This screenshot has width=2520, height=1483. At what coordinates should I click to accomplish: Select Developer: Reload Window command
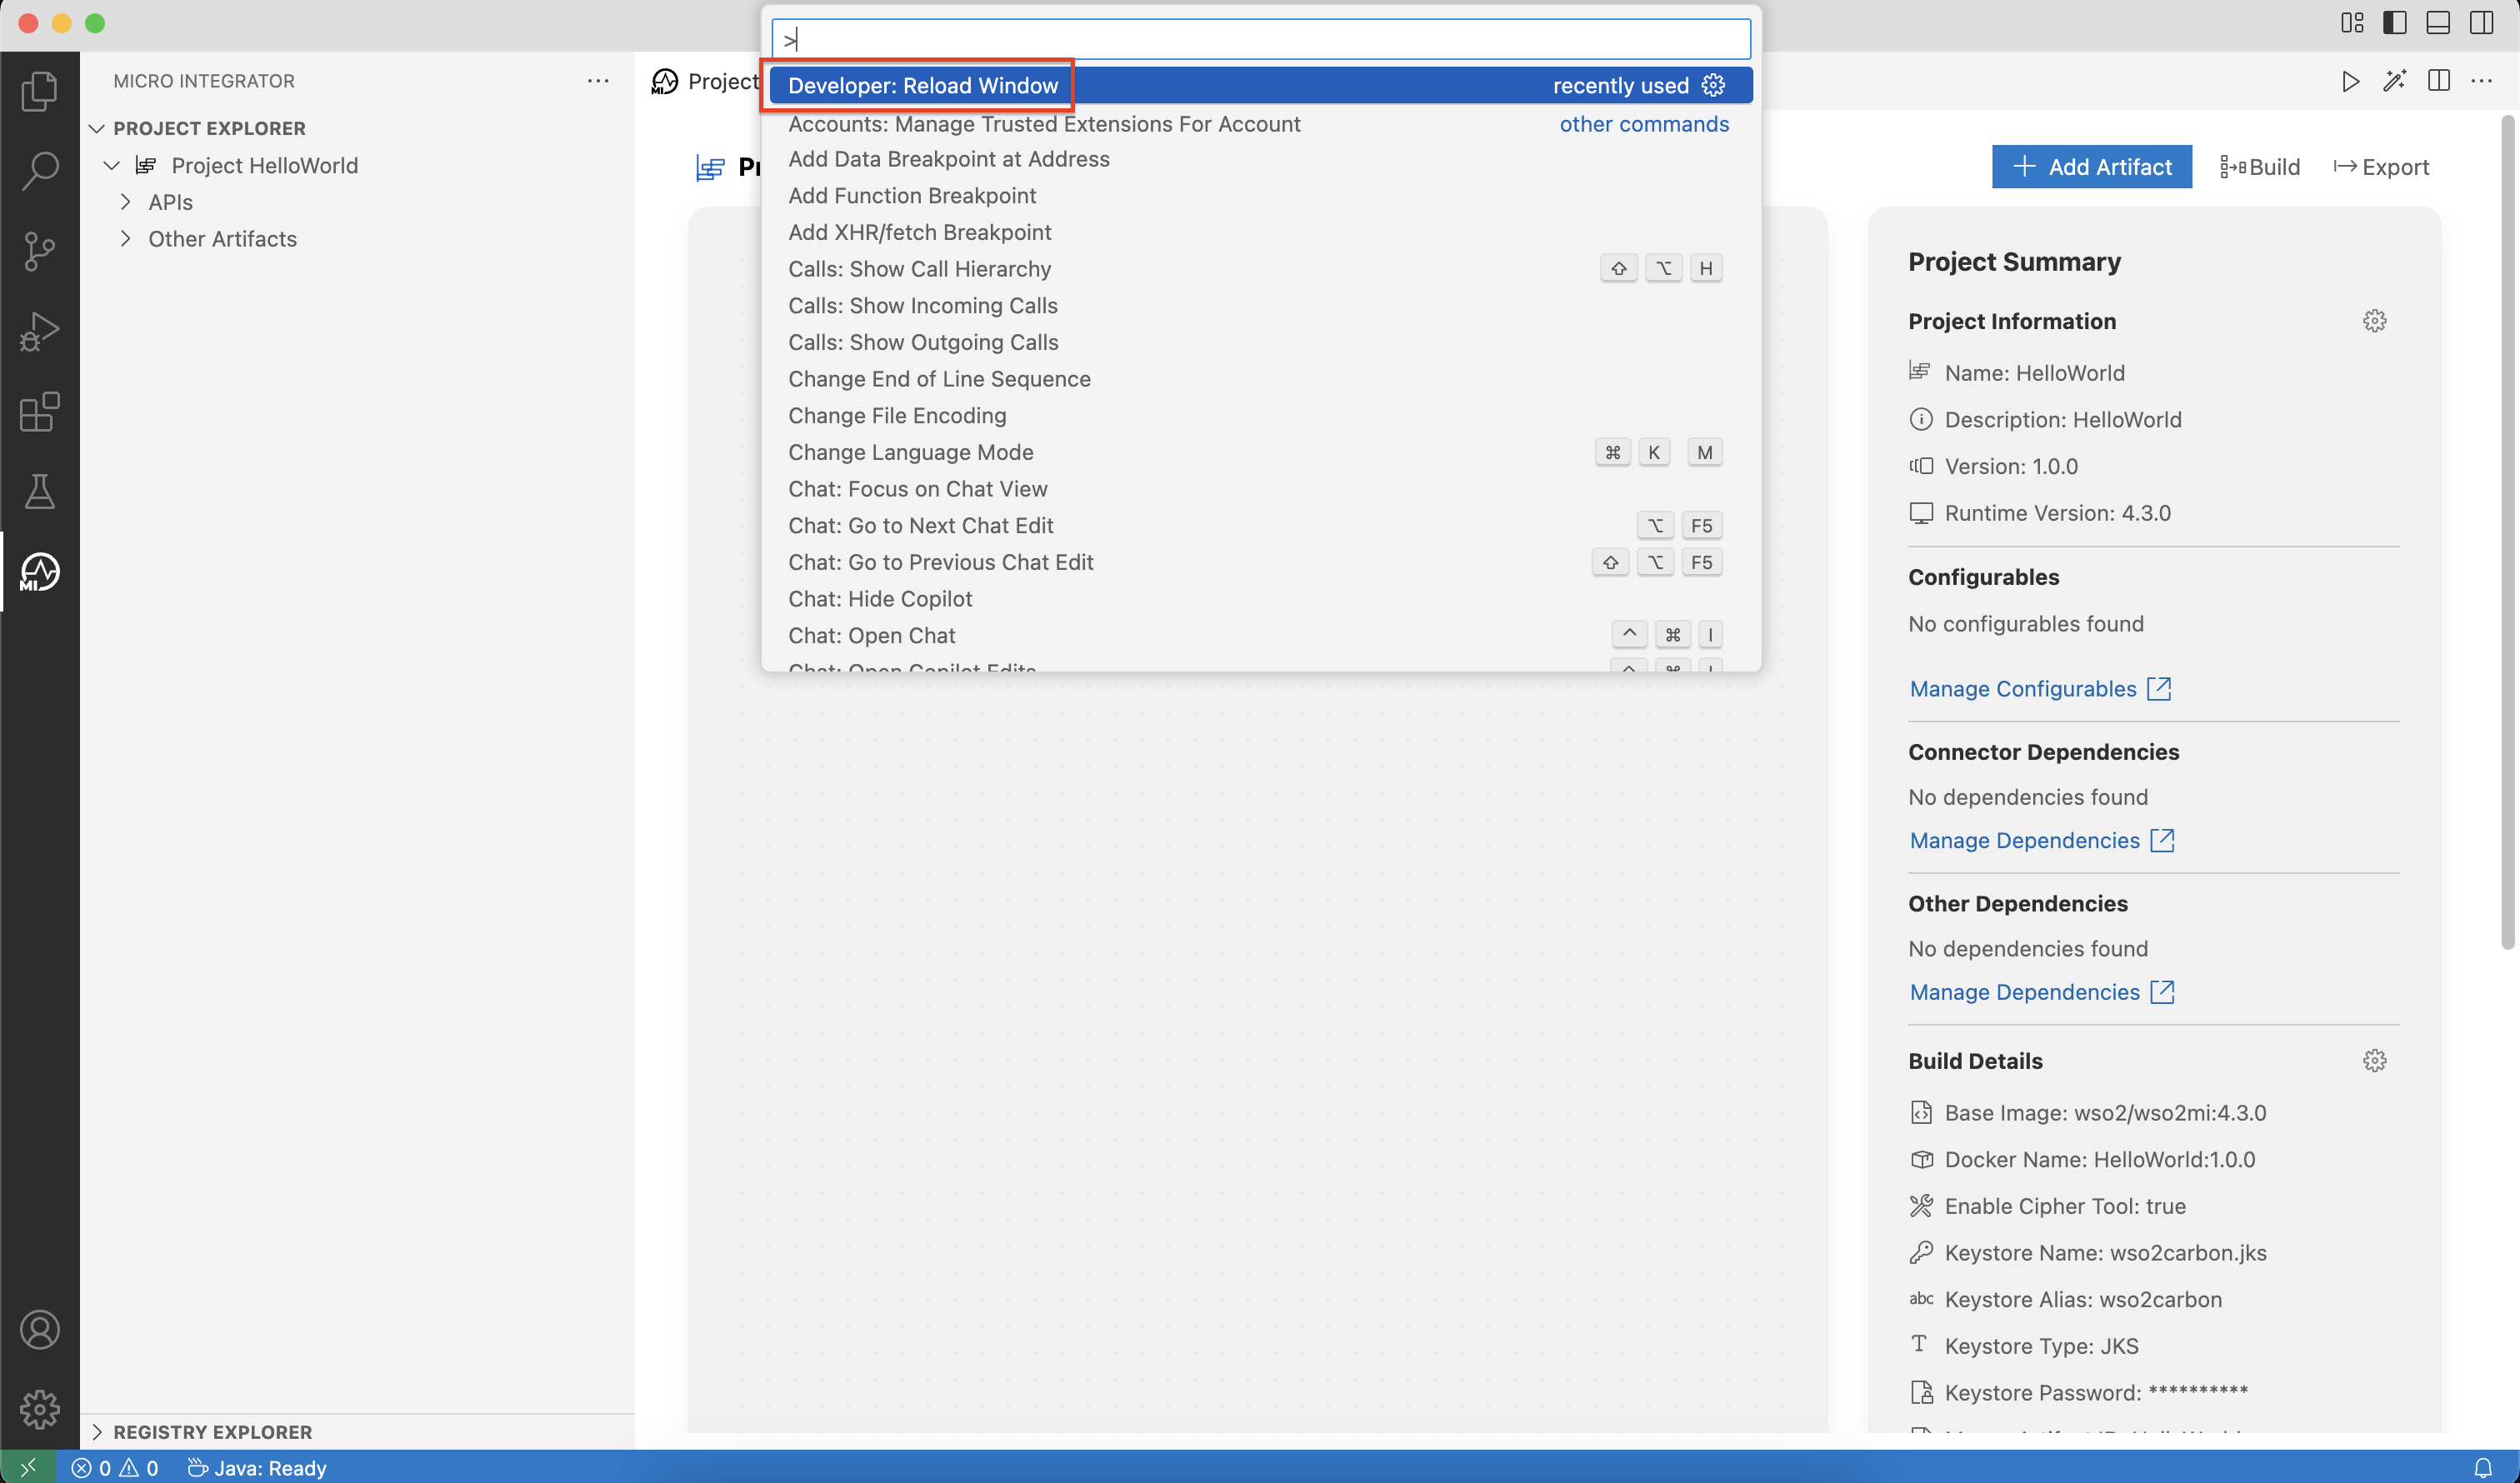point(922,86)
